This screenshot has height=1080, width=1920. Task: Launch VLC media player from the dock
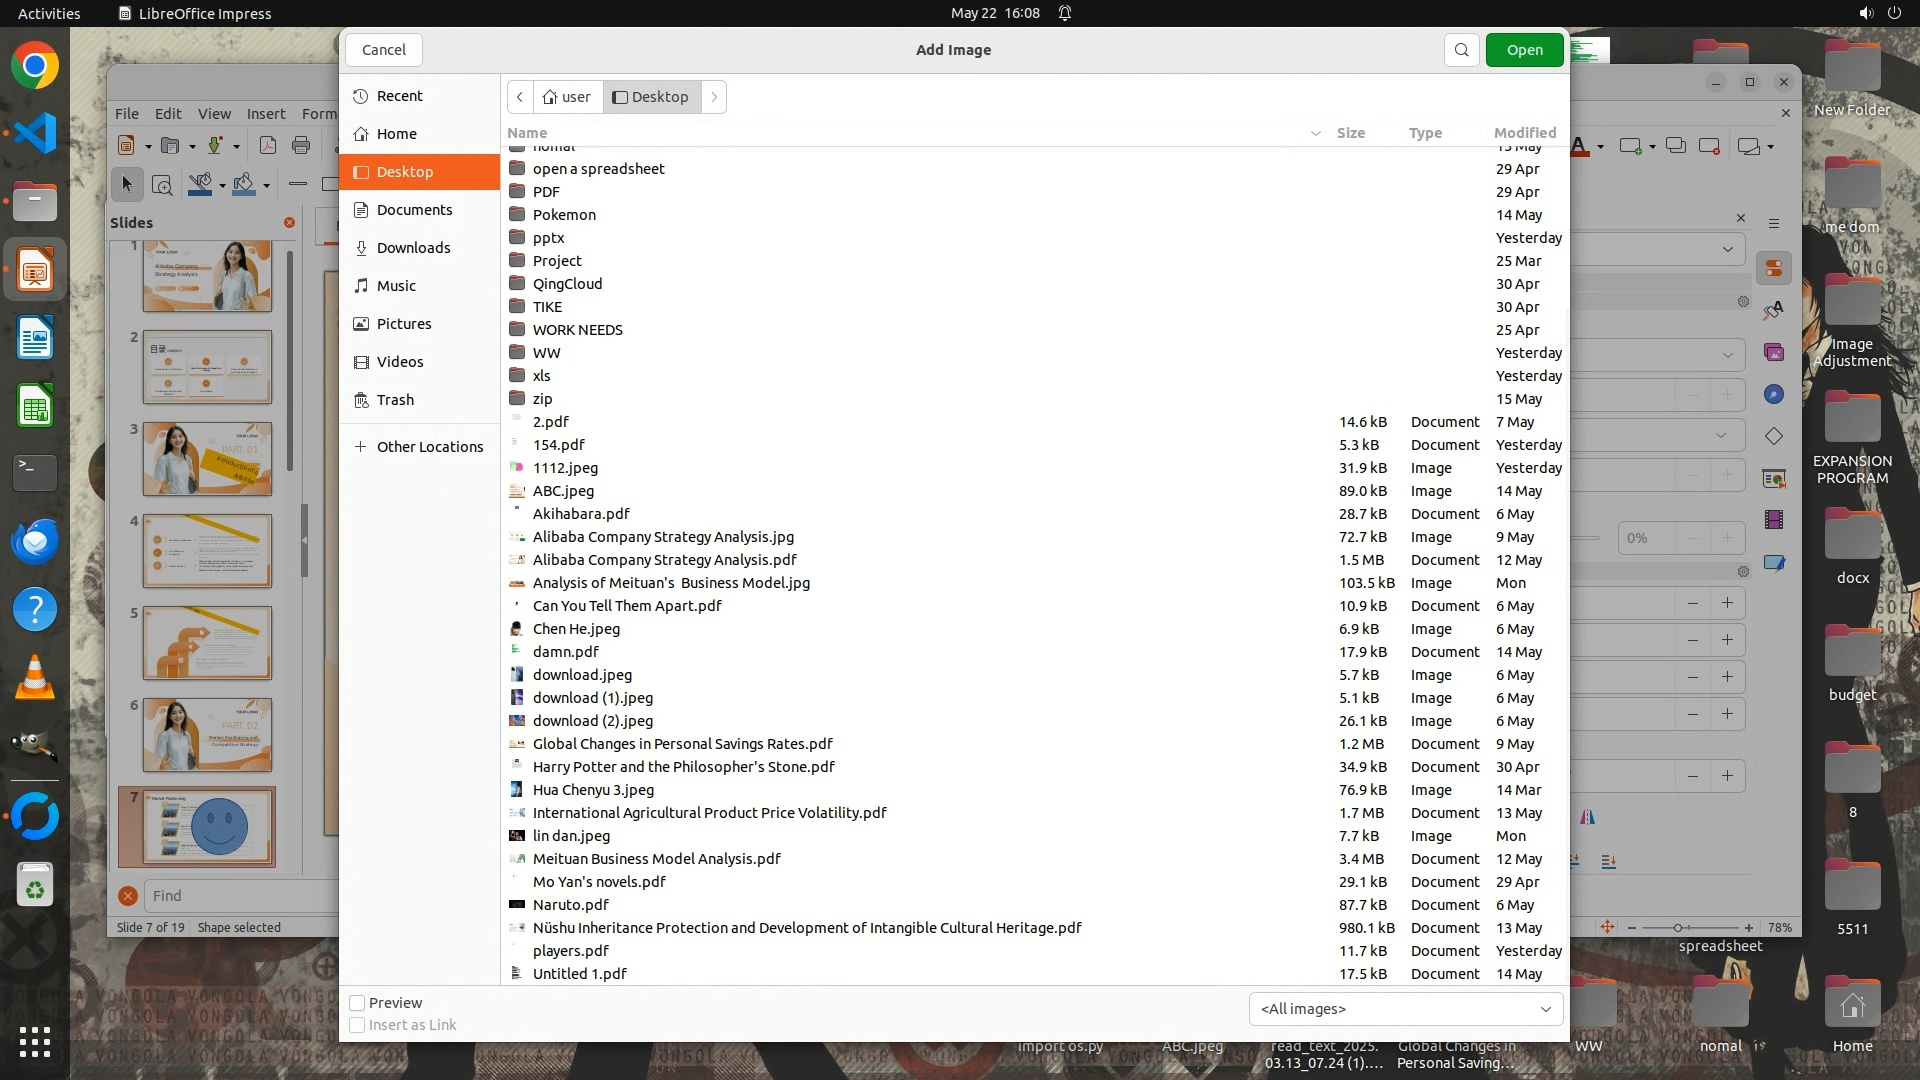[35, 678]
